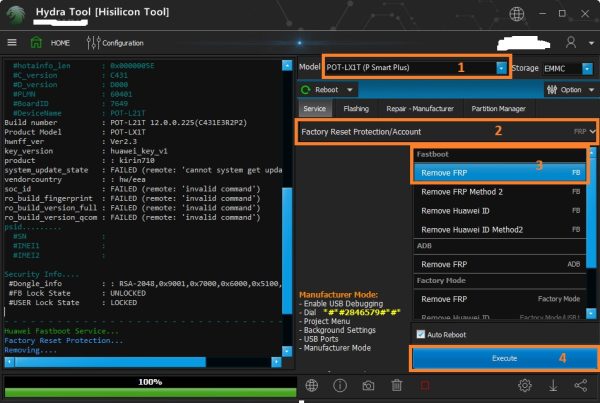Click the Hydra Tool logo
The width and height of the screenshot is (600, 403).
16,15
